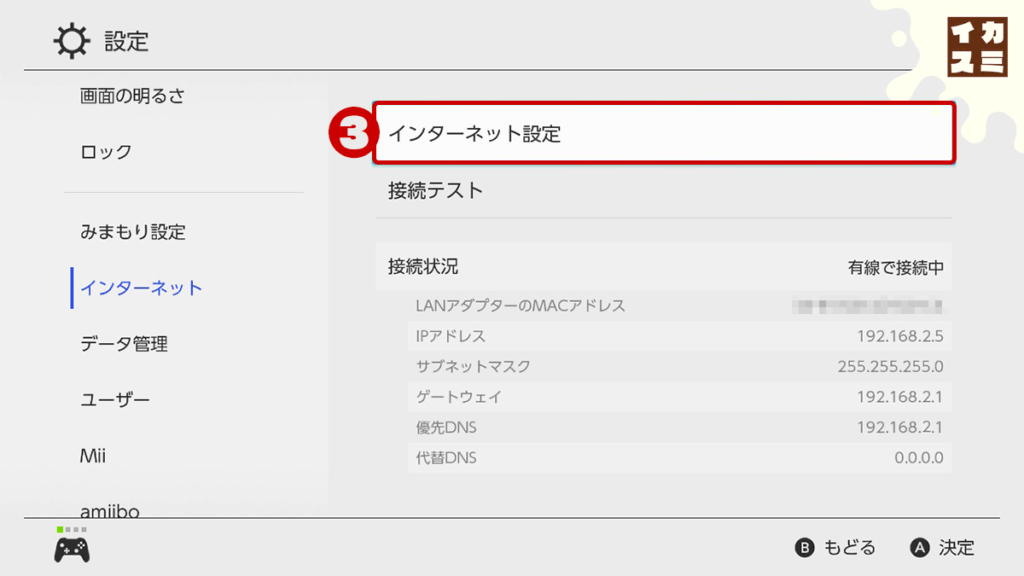Click the B button back icon
Screen dimensions: 1024x576
coord(804,547)
